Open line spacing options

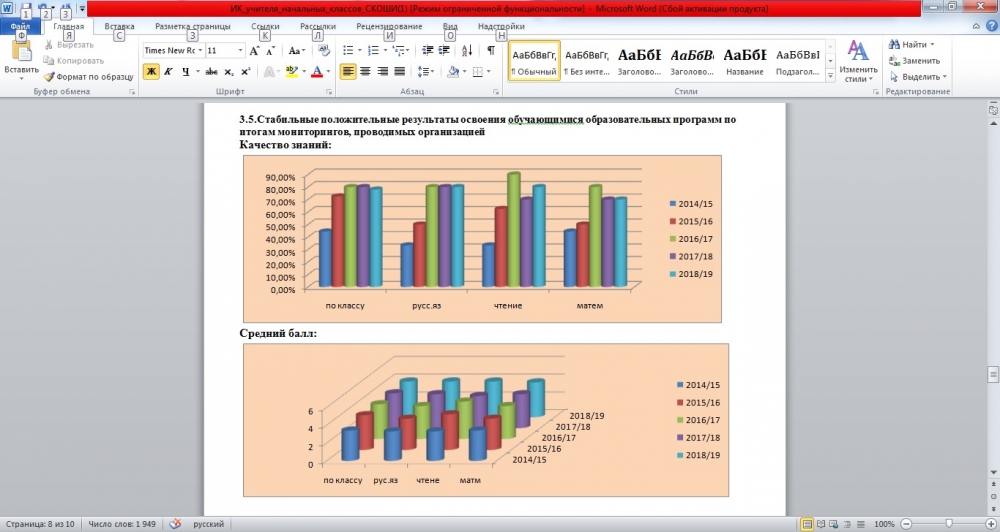pos(425,71)
